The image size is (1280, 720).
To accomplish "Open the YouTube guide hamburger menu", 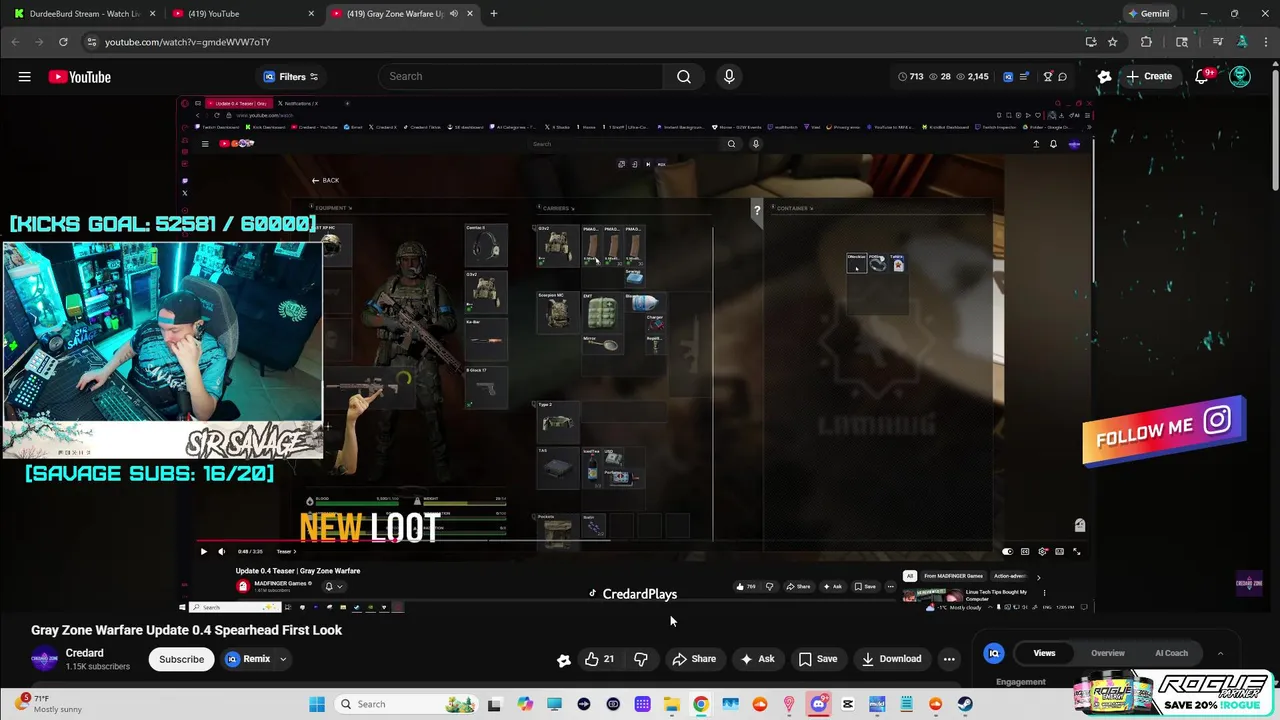I will click(24, 77).
